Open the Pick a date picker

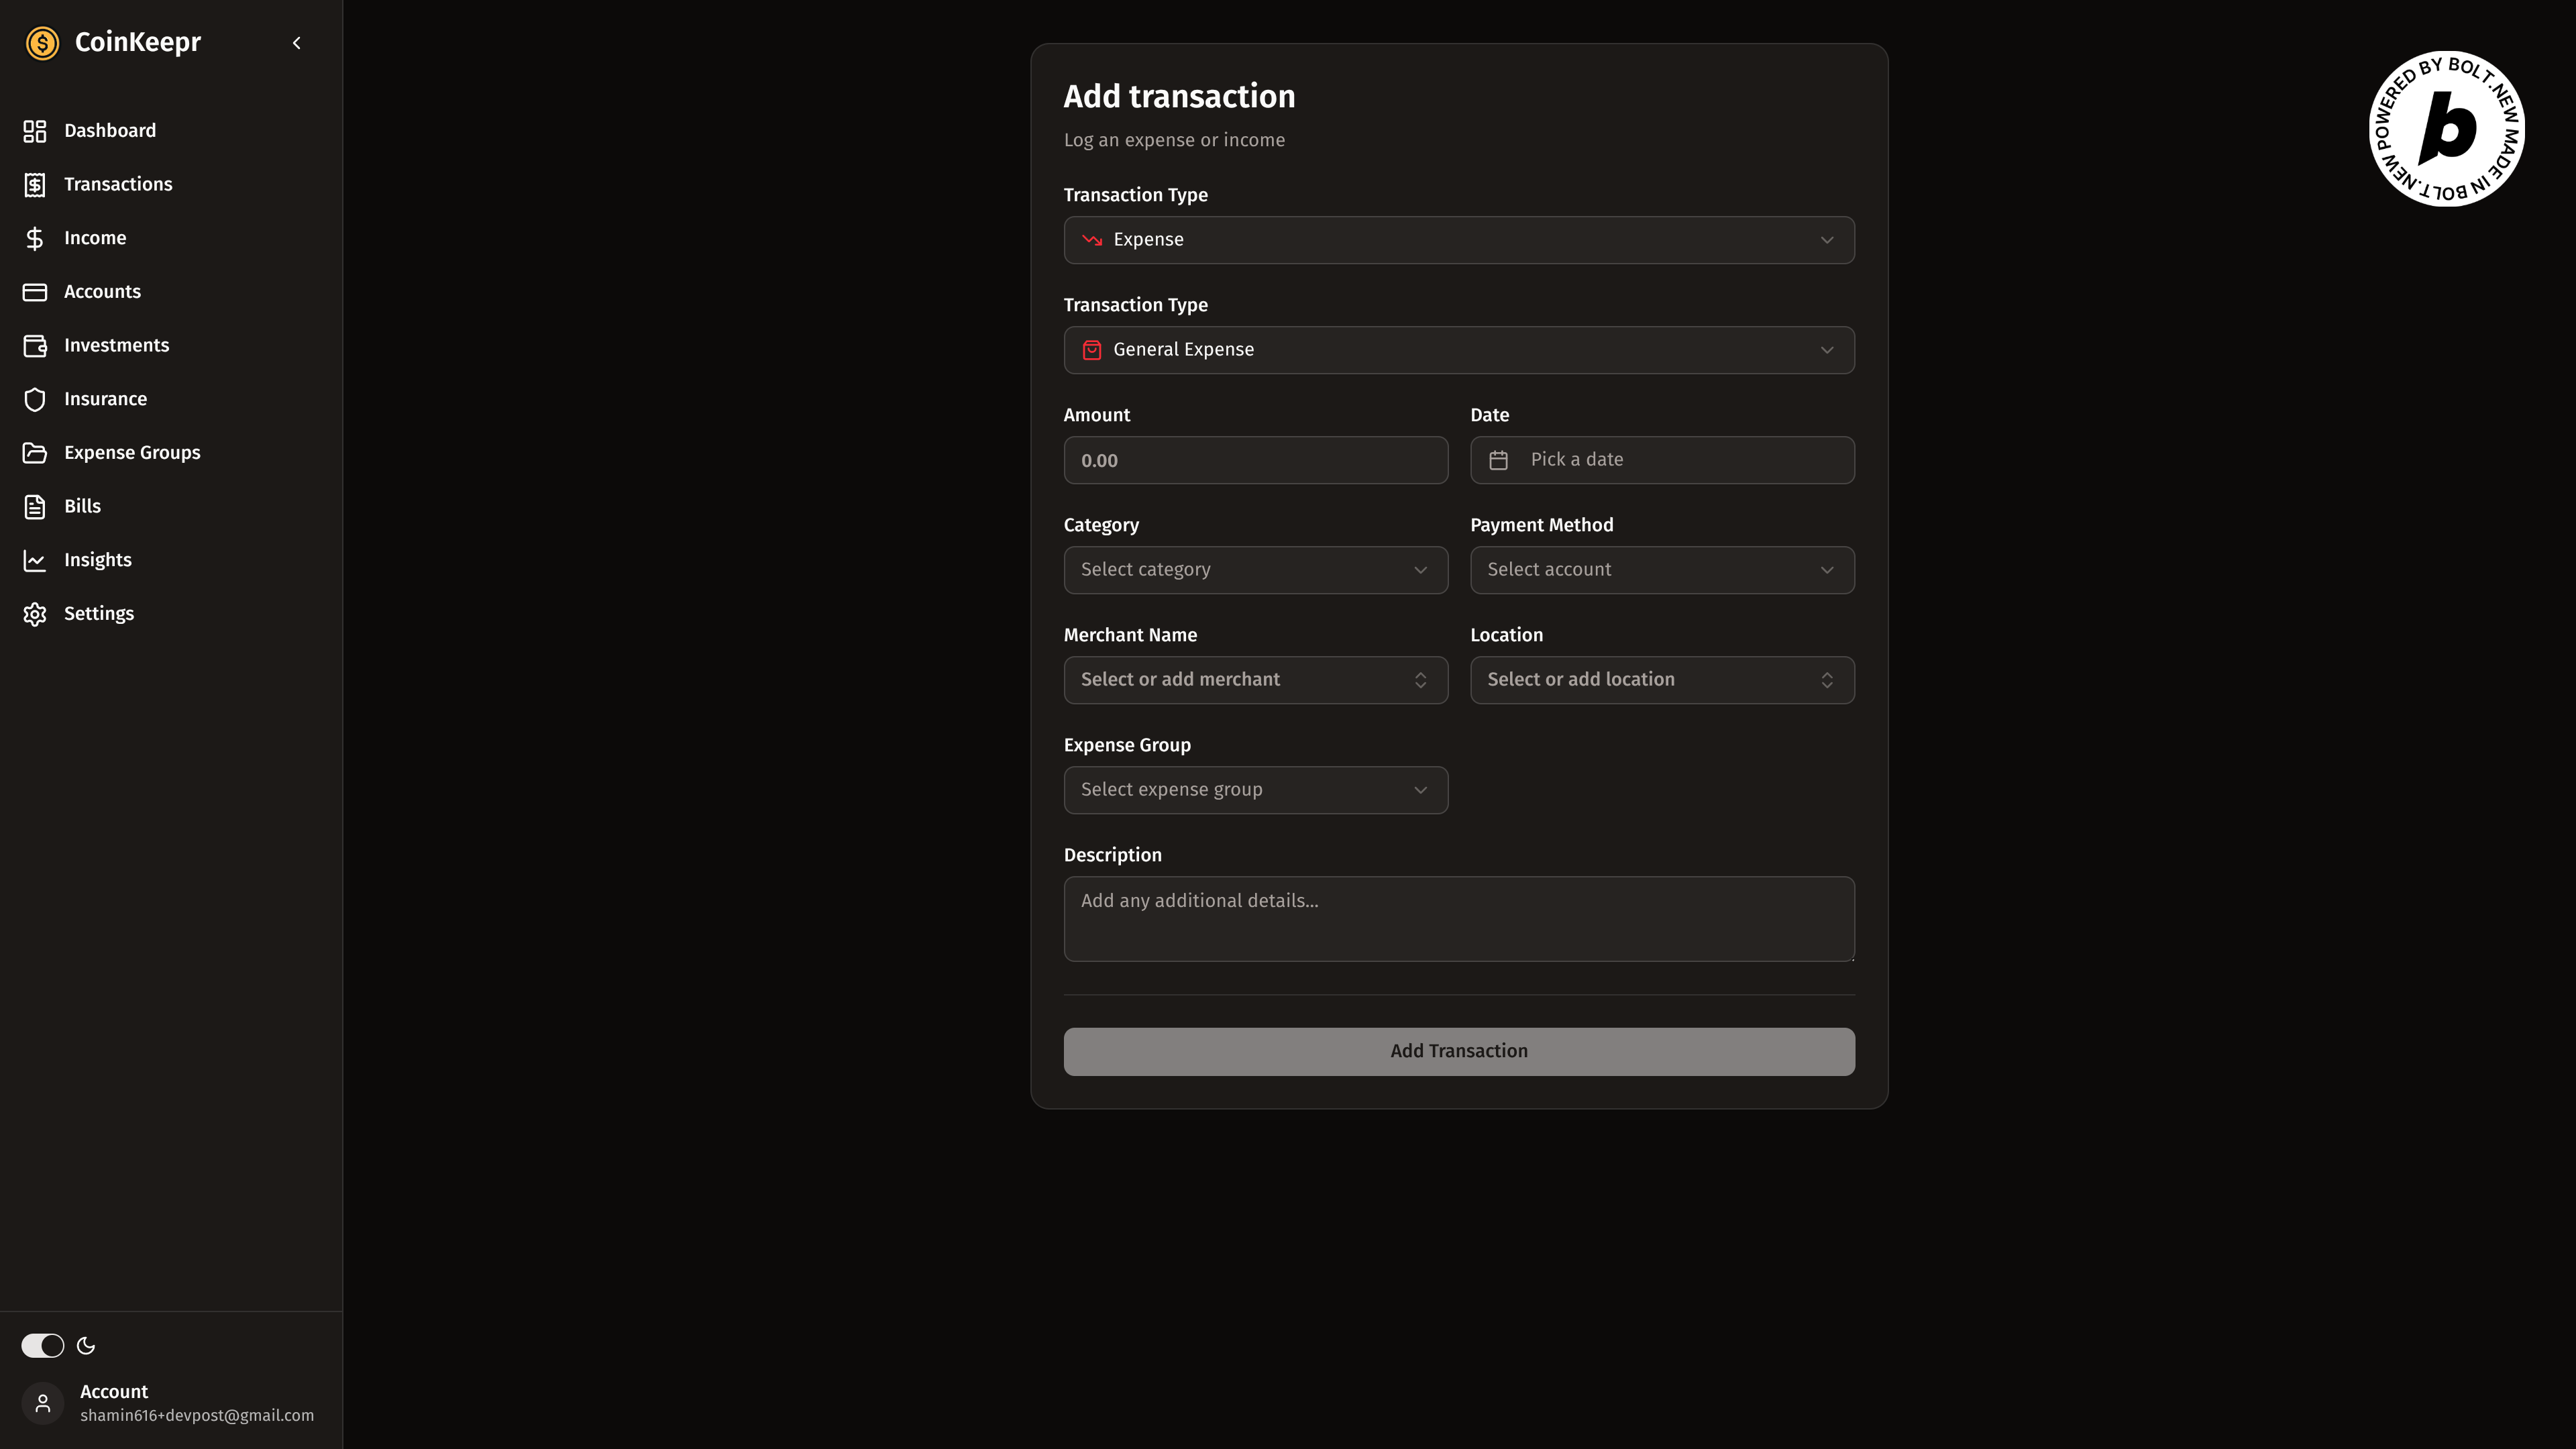click(1661, 460)
